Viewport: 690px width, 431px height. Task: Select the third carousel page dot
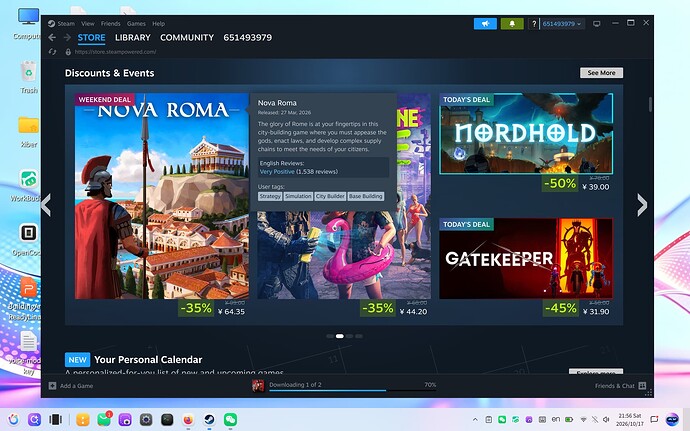349,336
